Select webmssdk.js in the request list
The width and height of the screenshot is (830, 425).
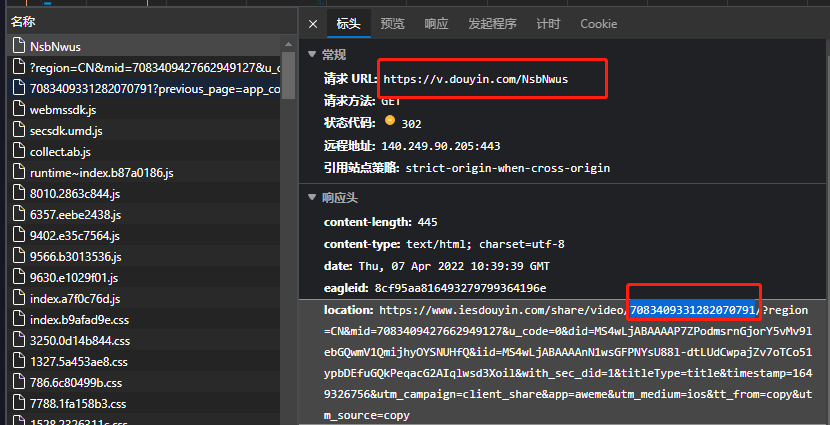(144, 110)
